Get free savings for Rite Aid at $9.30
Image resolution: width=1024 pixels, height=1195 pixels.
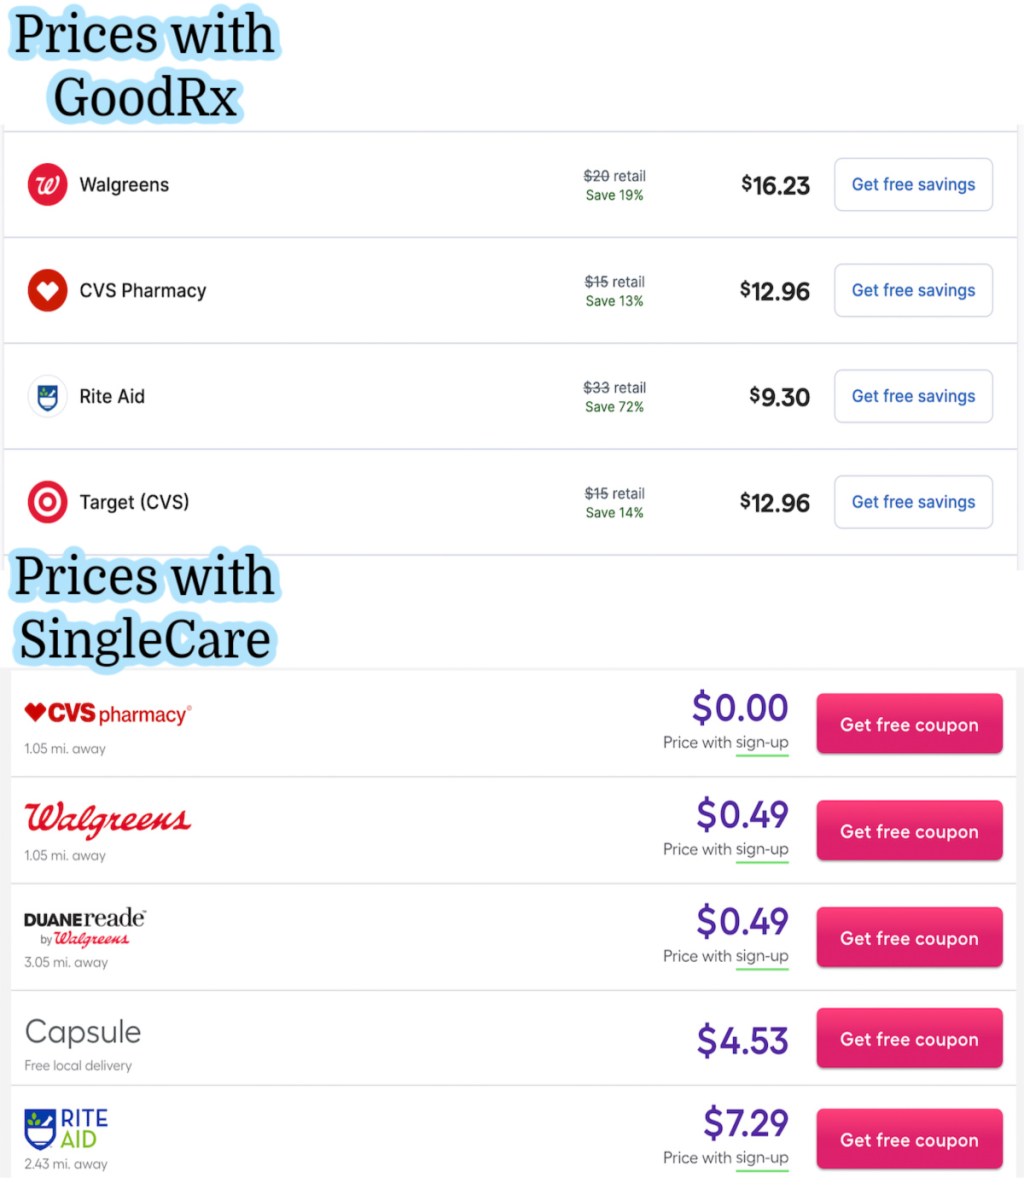click(x=913, y=397)
